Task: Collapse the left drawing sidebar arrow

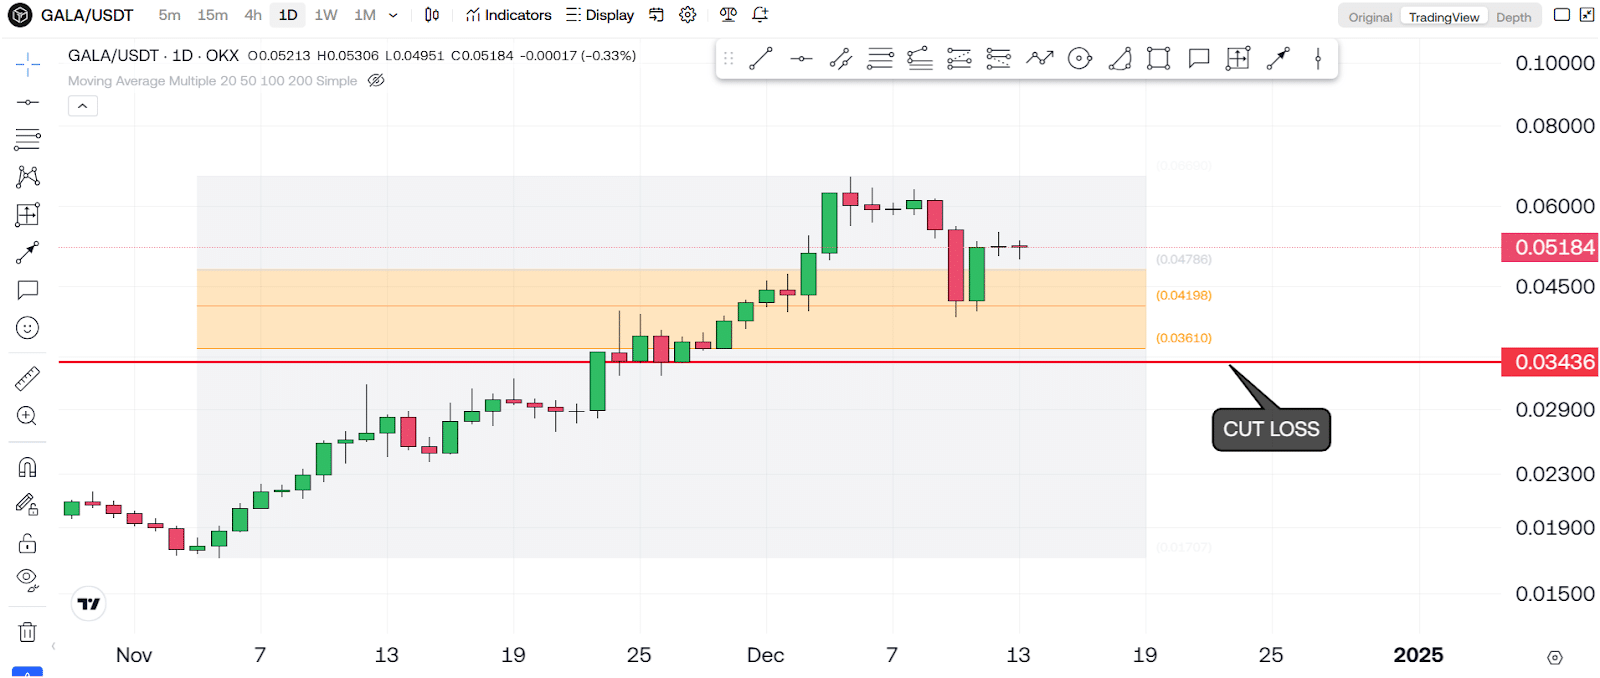Action: tap(53, 646)
